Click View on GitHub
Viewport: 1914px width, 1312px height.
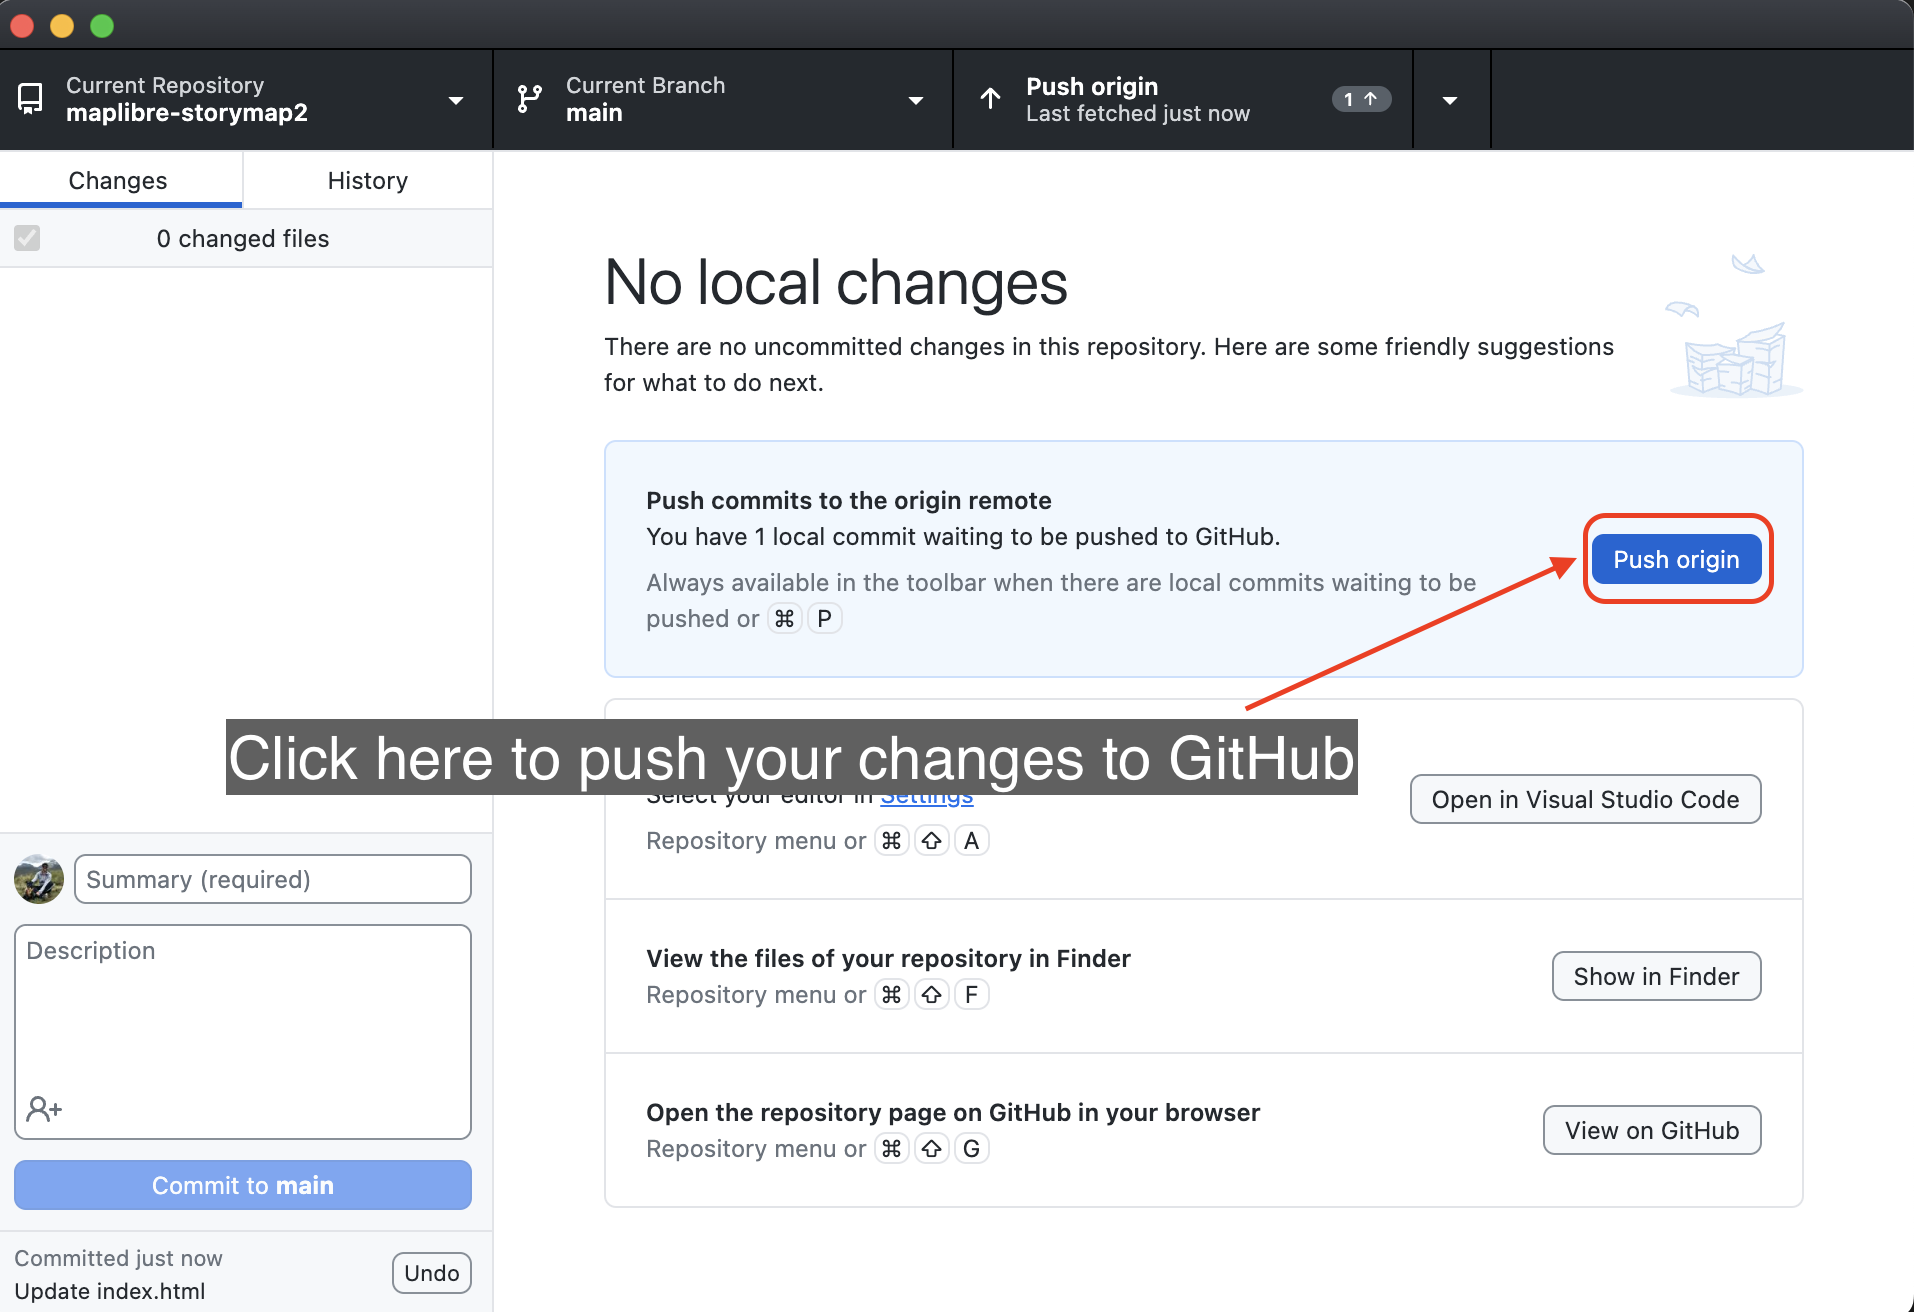1651,1130
